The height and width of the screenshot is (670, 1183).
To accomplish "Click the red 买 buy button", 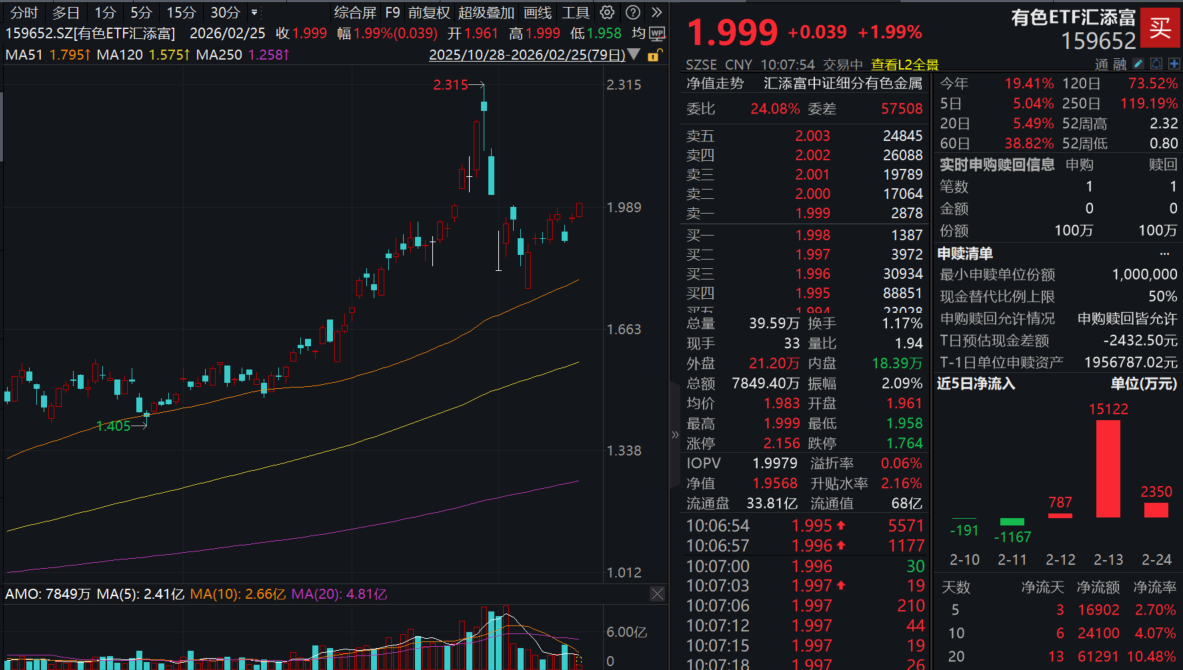I will 1160,28.
